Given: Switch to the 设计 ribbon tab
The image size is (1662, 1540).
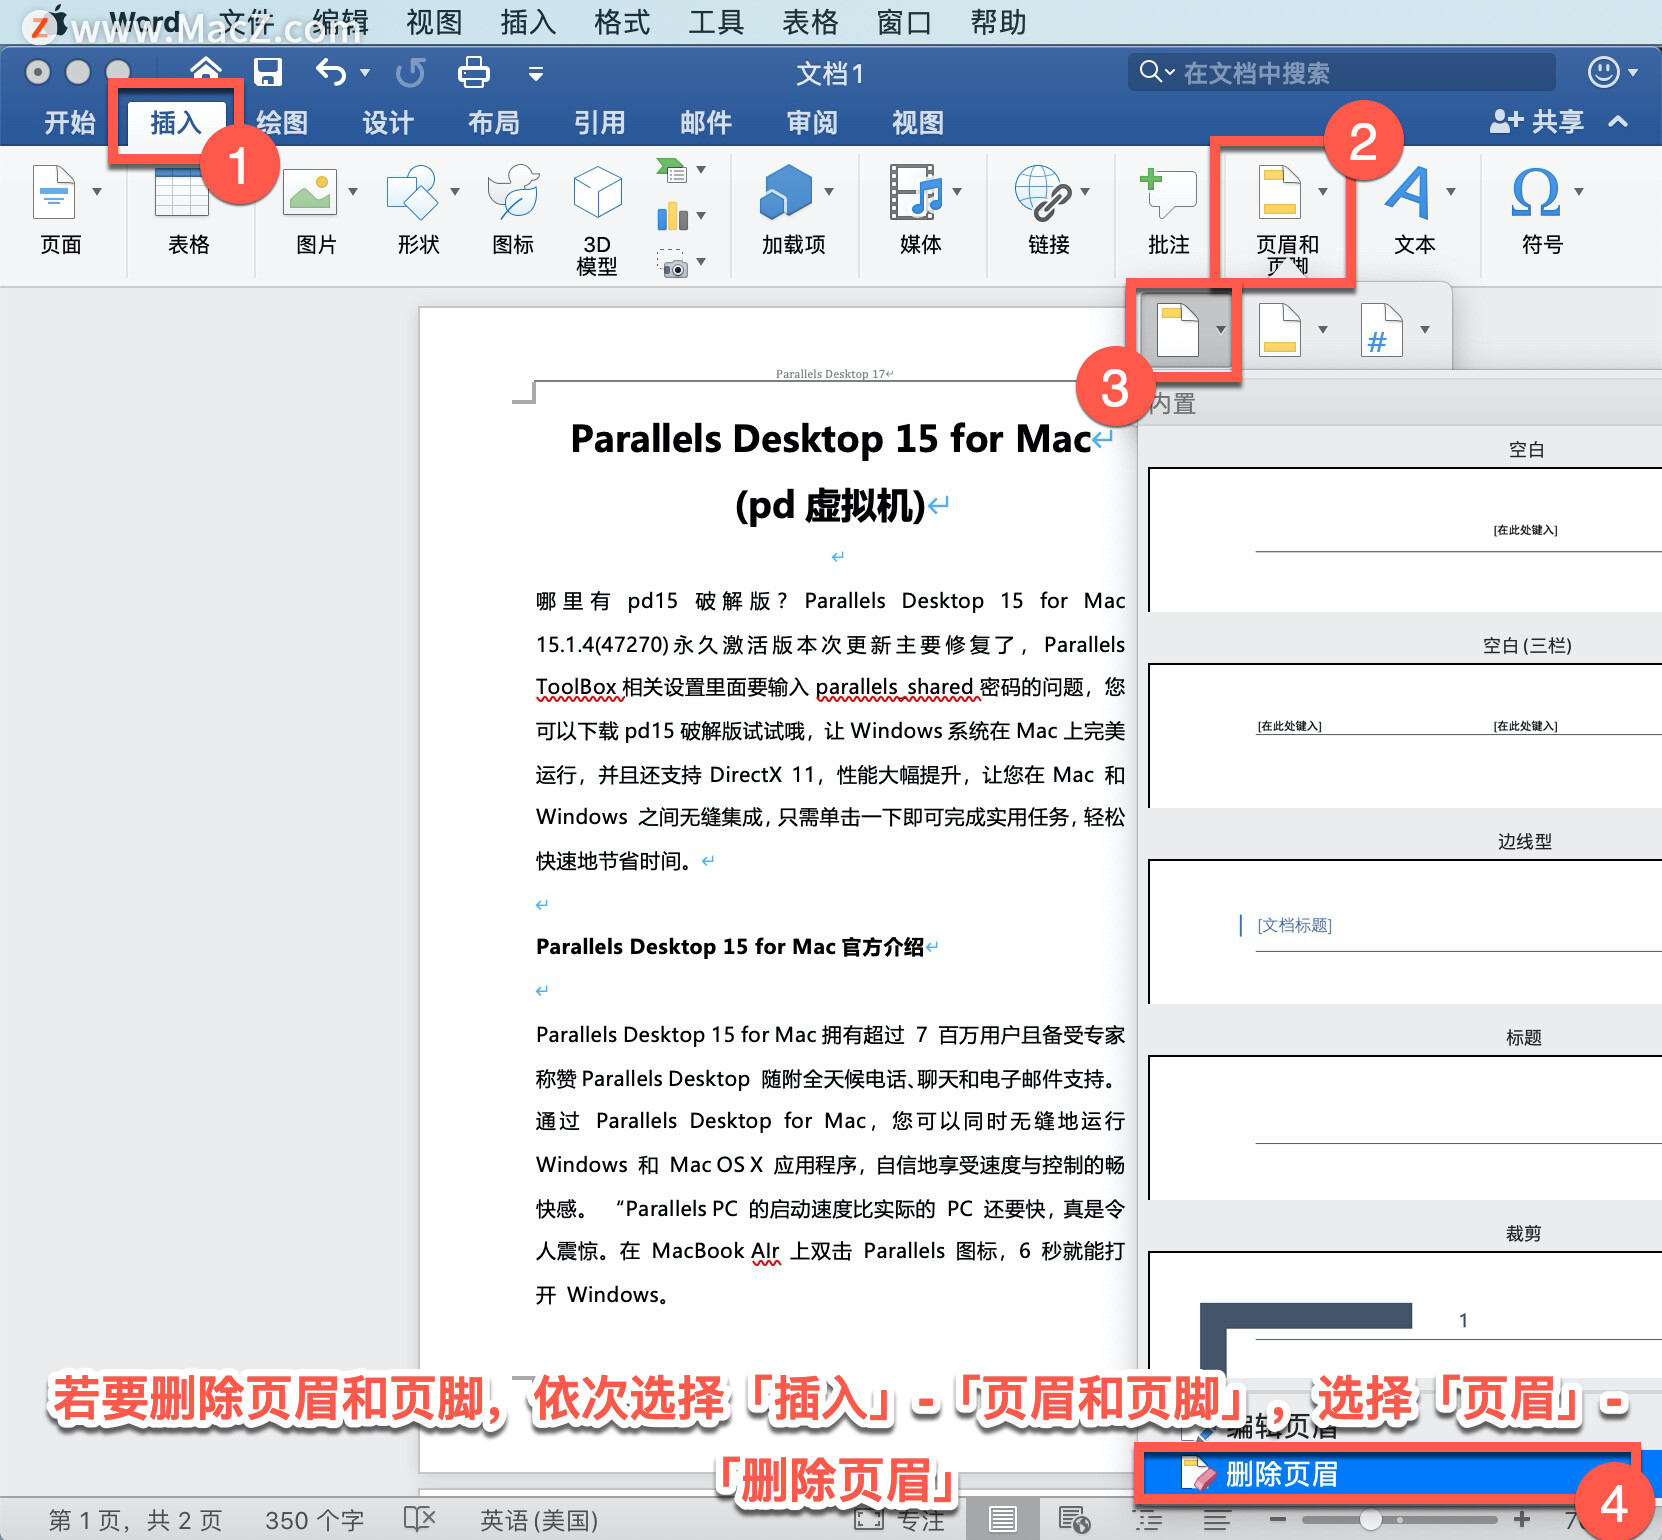Looking at the screenshot, I should (388, 122).
